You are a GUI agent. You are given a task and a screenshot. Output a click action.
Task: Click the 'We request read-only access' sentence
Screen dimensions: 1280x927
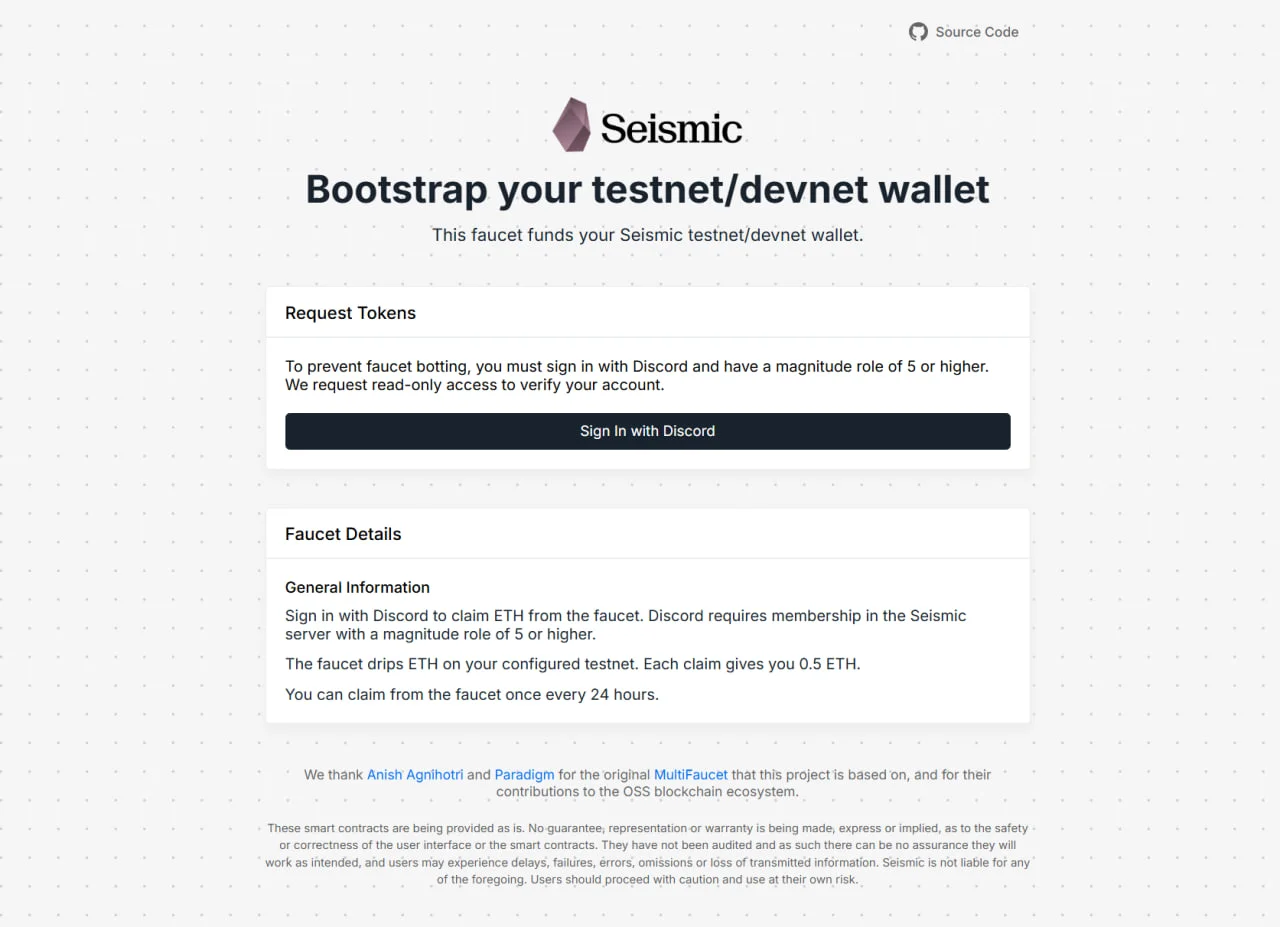(x=475, y=385)
